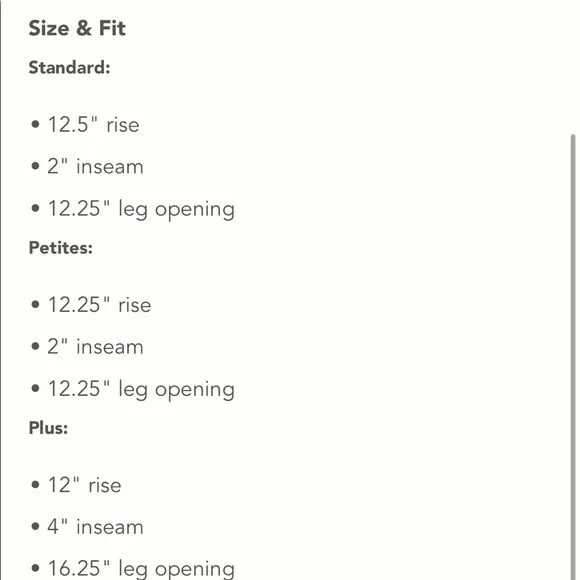Viewport: 580px width, 580px height.
Task: Click the bullet before 4" inseam
Action: pos(36,526)
